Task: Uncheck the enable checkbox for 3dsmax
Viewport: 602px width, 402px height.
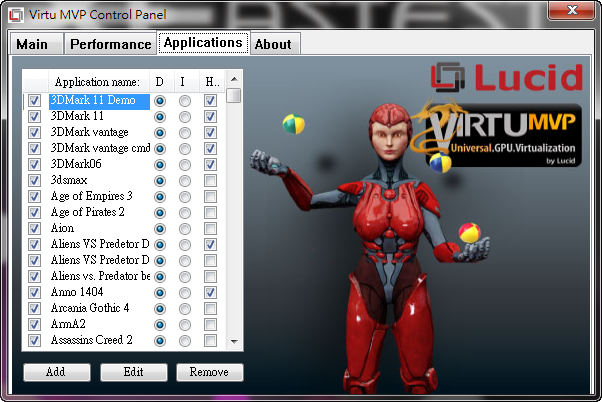Action: [35, 180]
